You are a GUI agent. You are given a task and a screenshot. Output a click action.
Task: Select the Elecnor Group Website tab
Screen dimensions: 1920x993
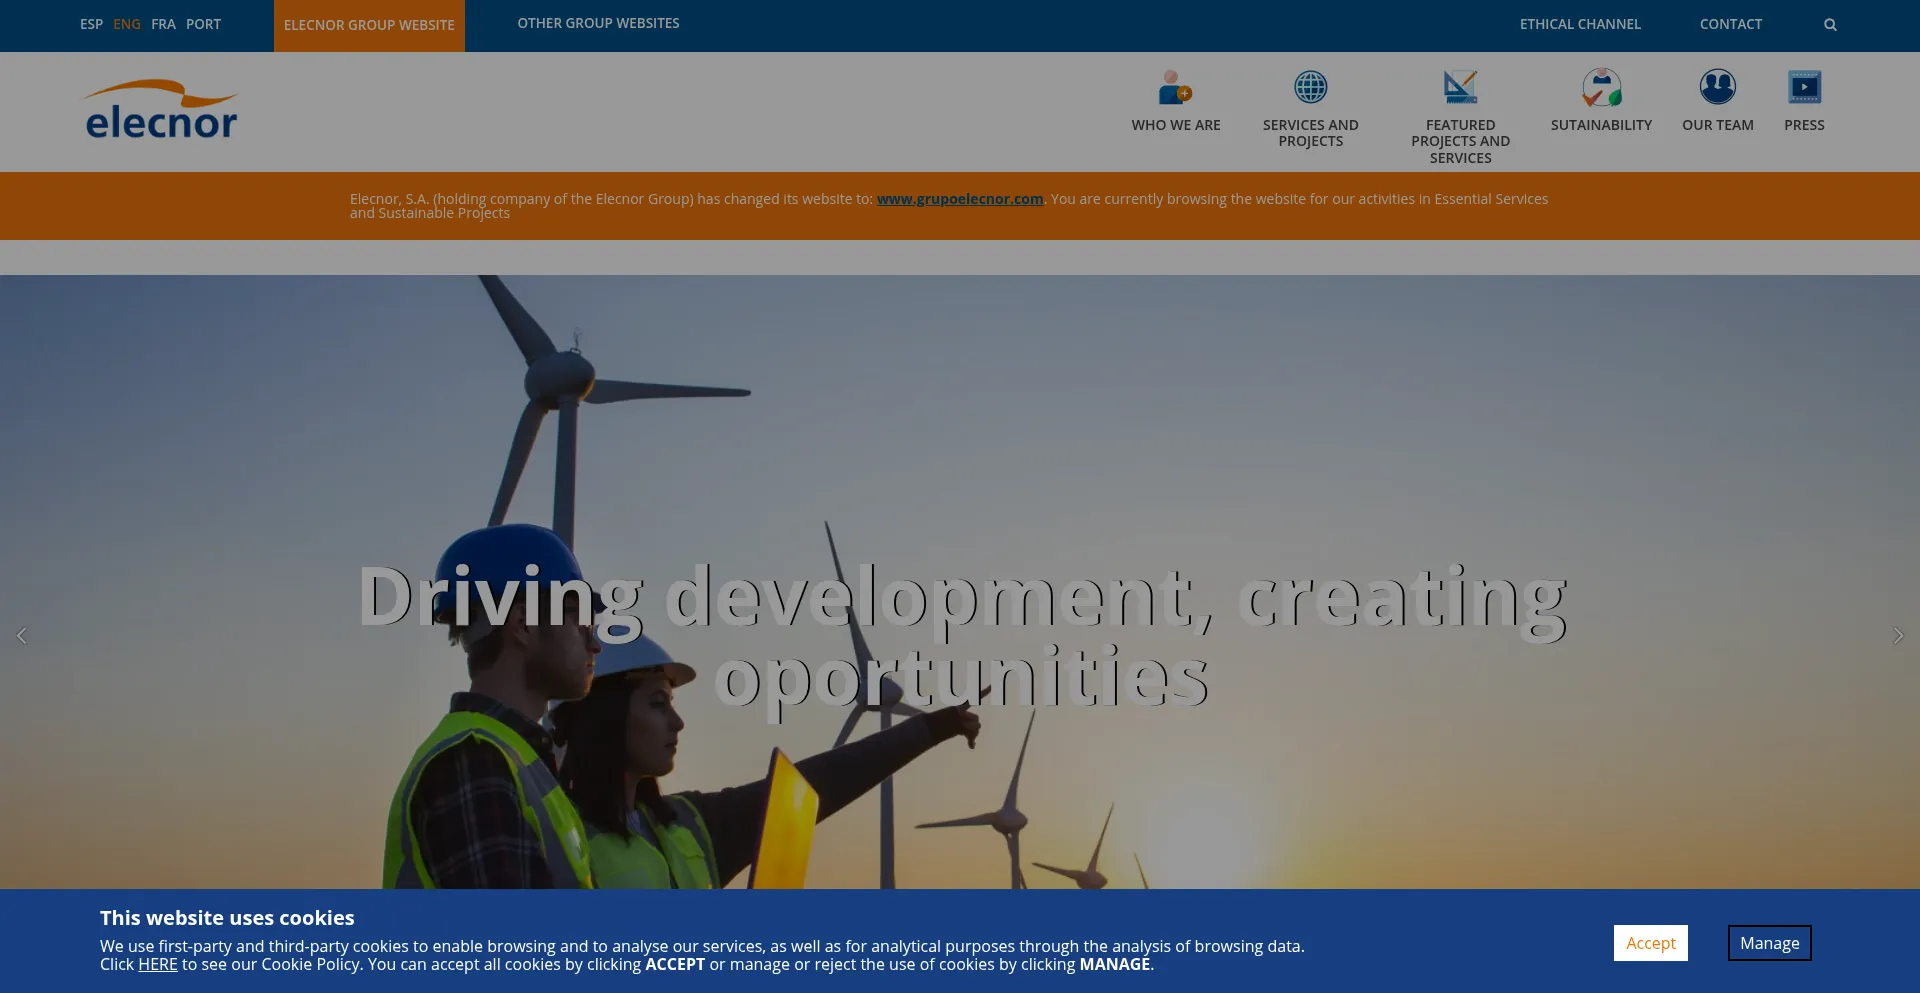369,25
